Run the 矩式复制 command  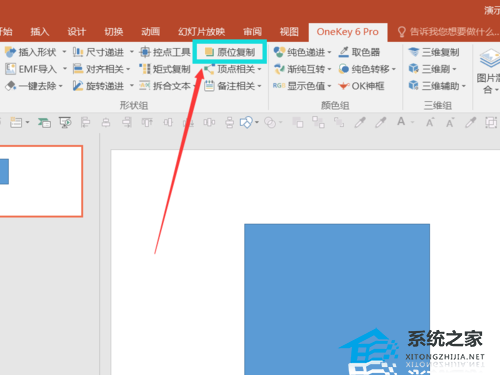click(x=165, y=69)
